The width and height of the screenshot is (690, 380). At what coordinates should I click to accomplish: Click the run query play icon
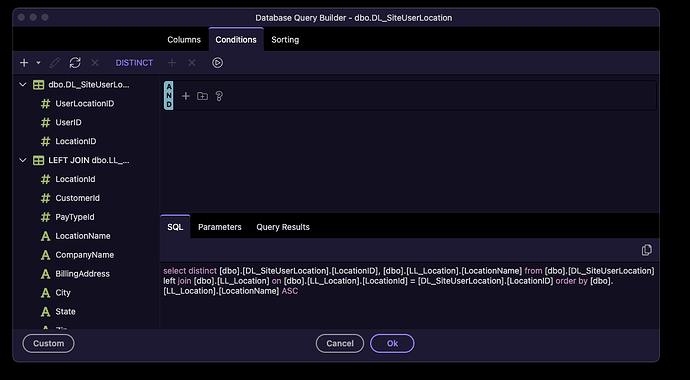click(x=217, y=63)
